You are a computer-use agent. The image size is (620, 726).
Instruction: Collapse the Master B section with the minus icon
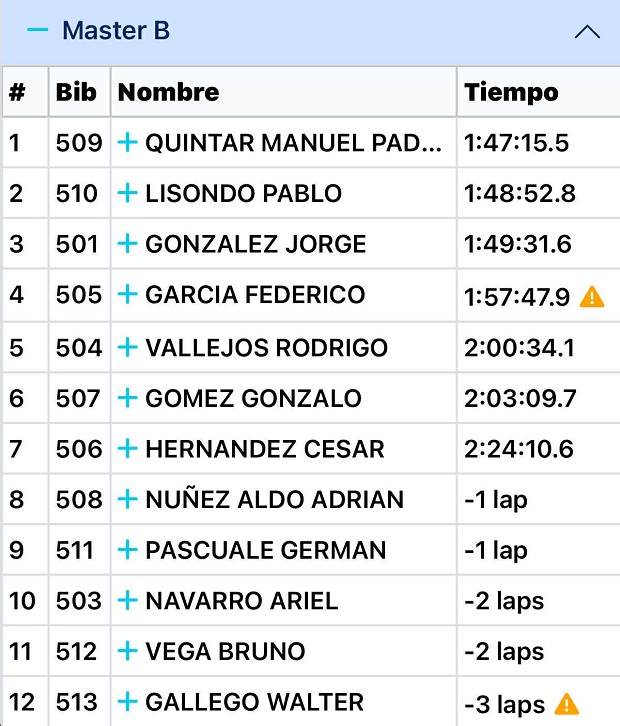pos(38,31)
